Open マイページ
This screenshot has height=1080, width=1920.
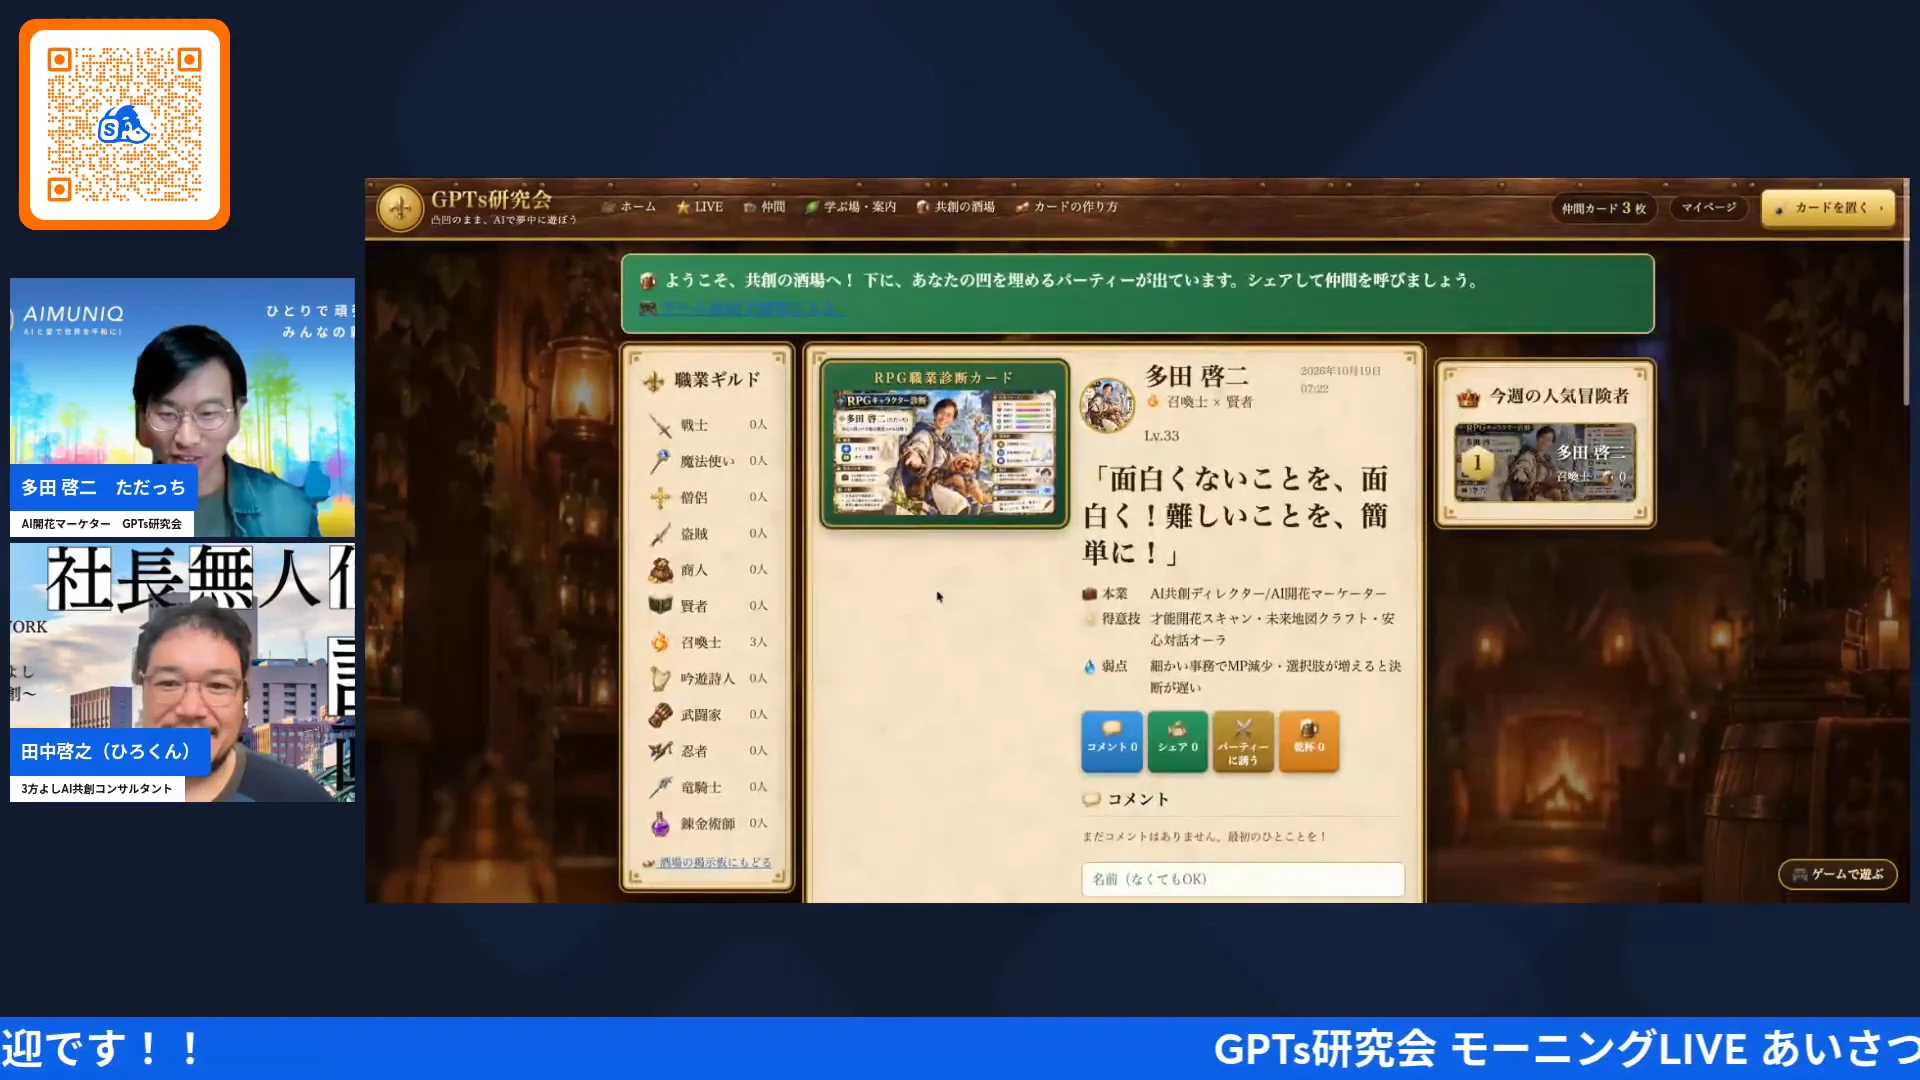(x=1708, y=207)
